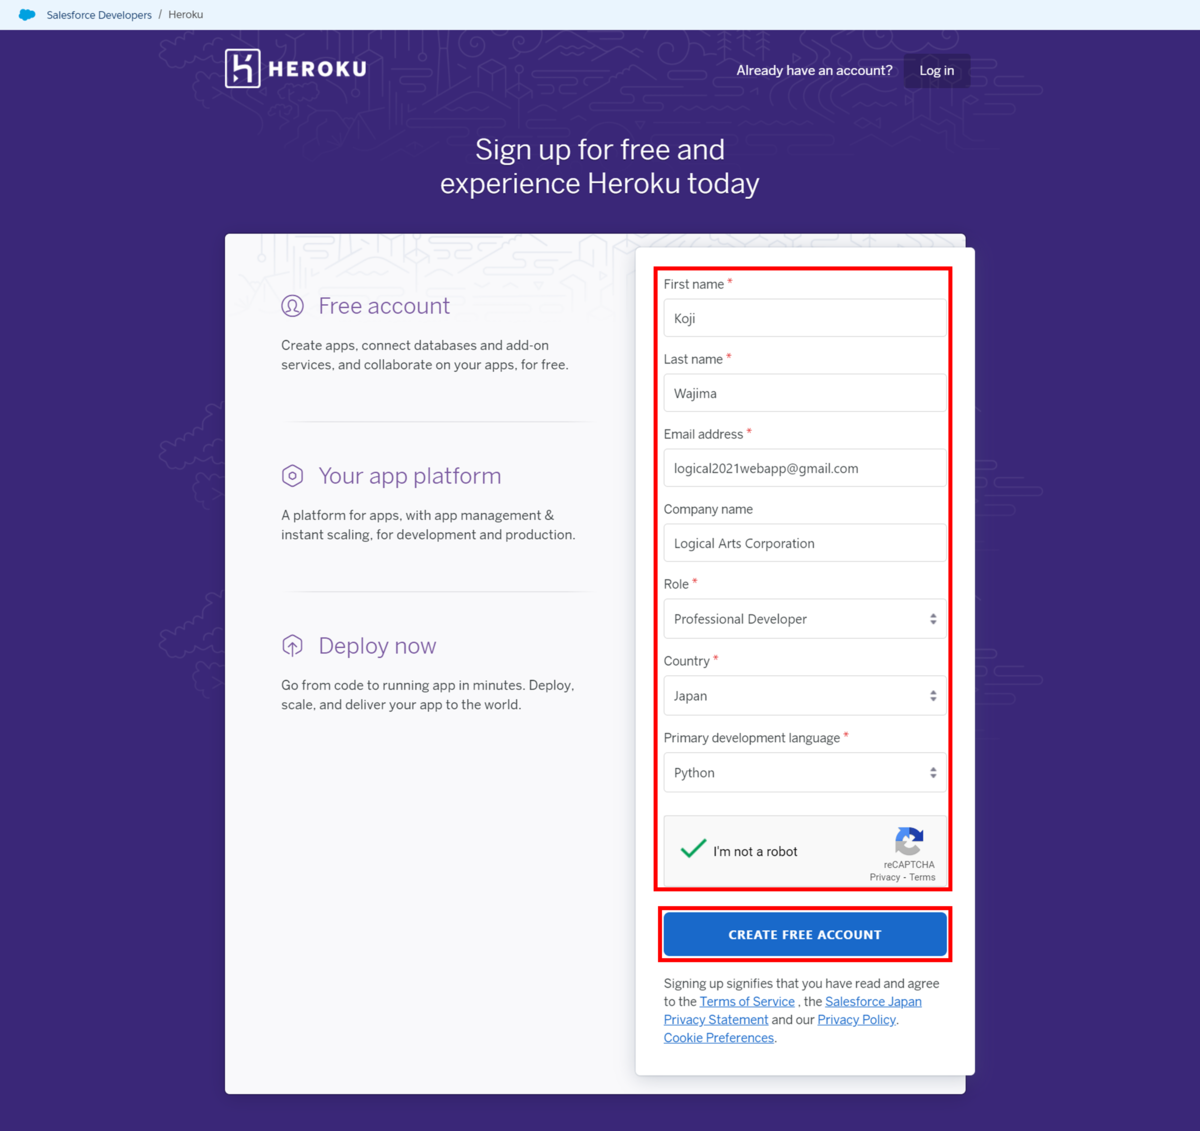The image size is (1200, 1131).
Task: Open the Terms of Service link
Action: pos(747,1002)
